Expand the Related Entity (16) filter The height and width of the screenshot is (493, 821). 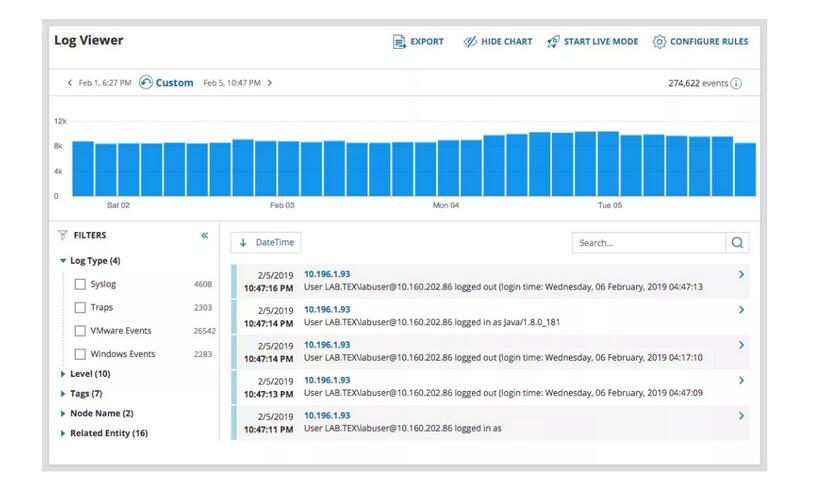[x=64, y=433]
